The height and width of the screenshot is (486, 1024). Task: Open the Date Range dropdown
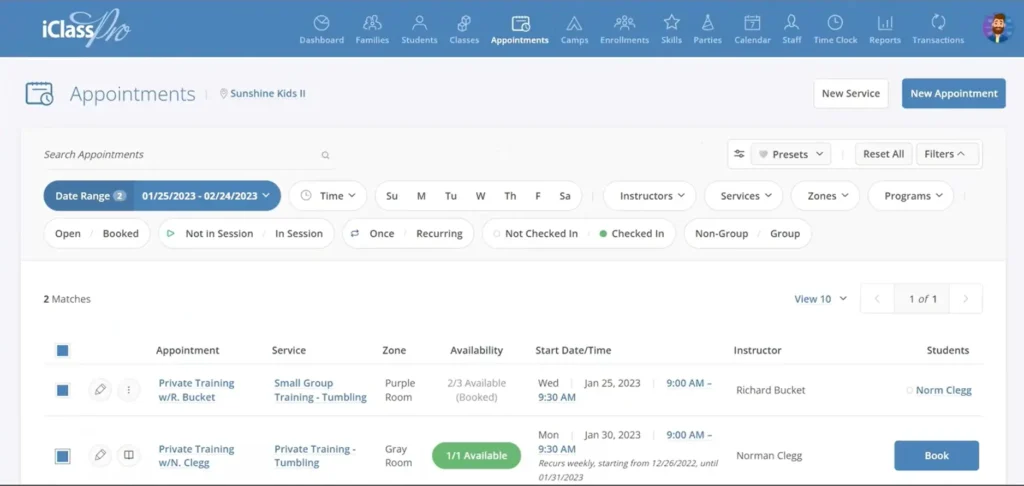click(x=162, y=195)
